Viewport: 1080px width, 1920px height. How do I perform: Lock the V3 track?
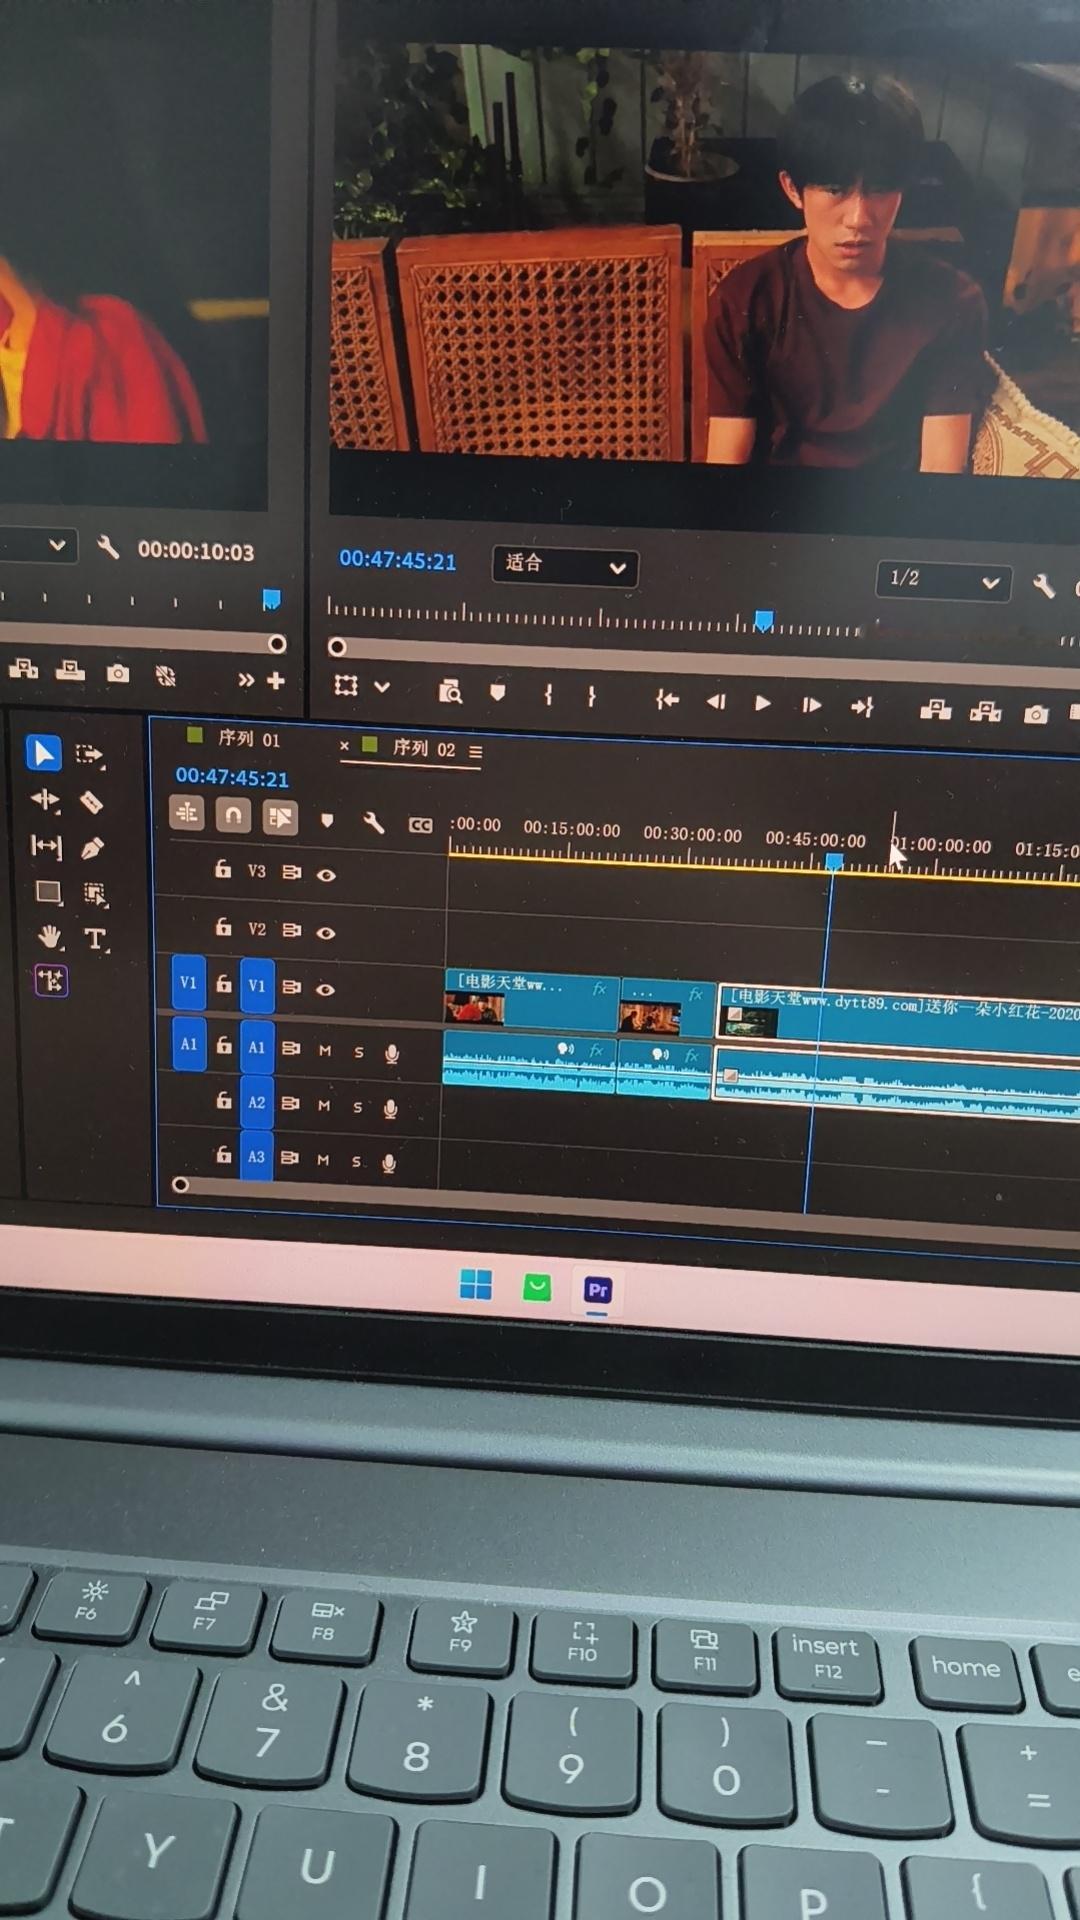click(223, 869)
